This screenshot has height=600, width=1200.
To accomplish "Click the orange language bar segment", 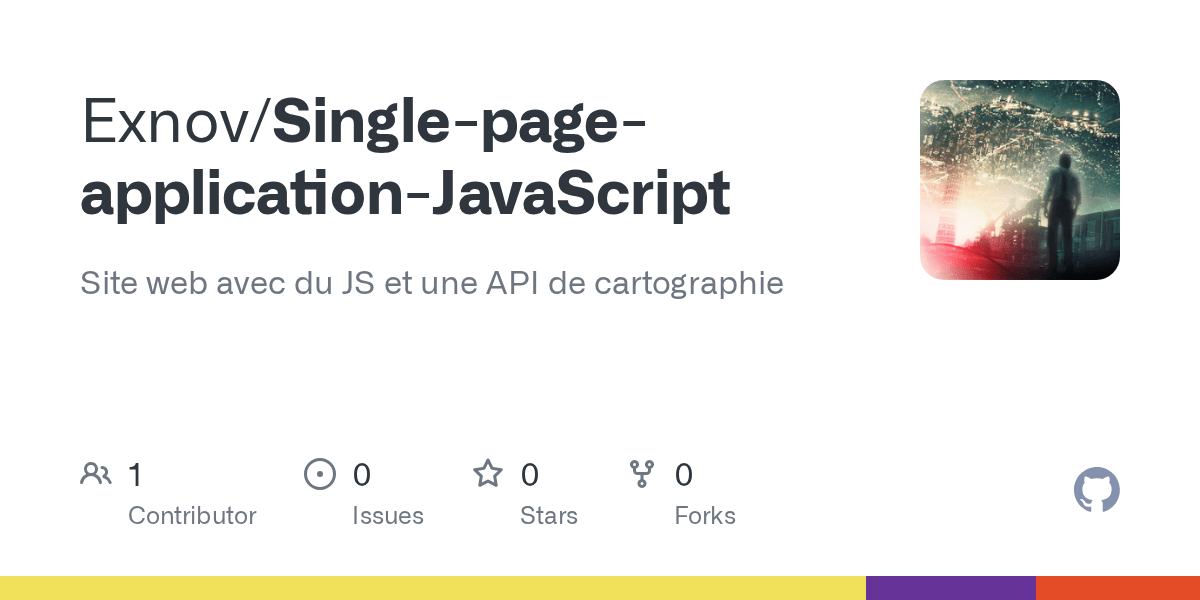I will coord(1118,588).
